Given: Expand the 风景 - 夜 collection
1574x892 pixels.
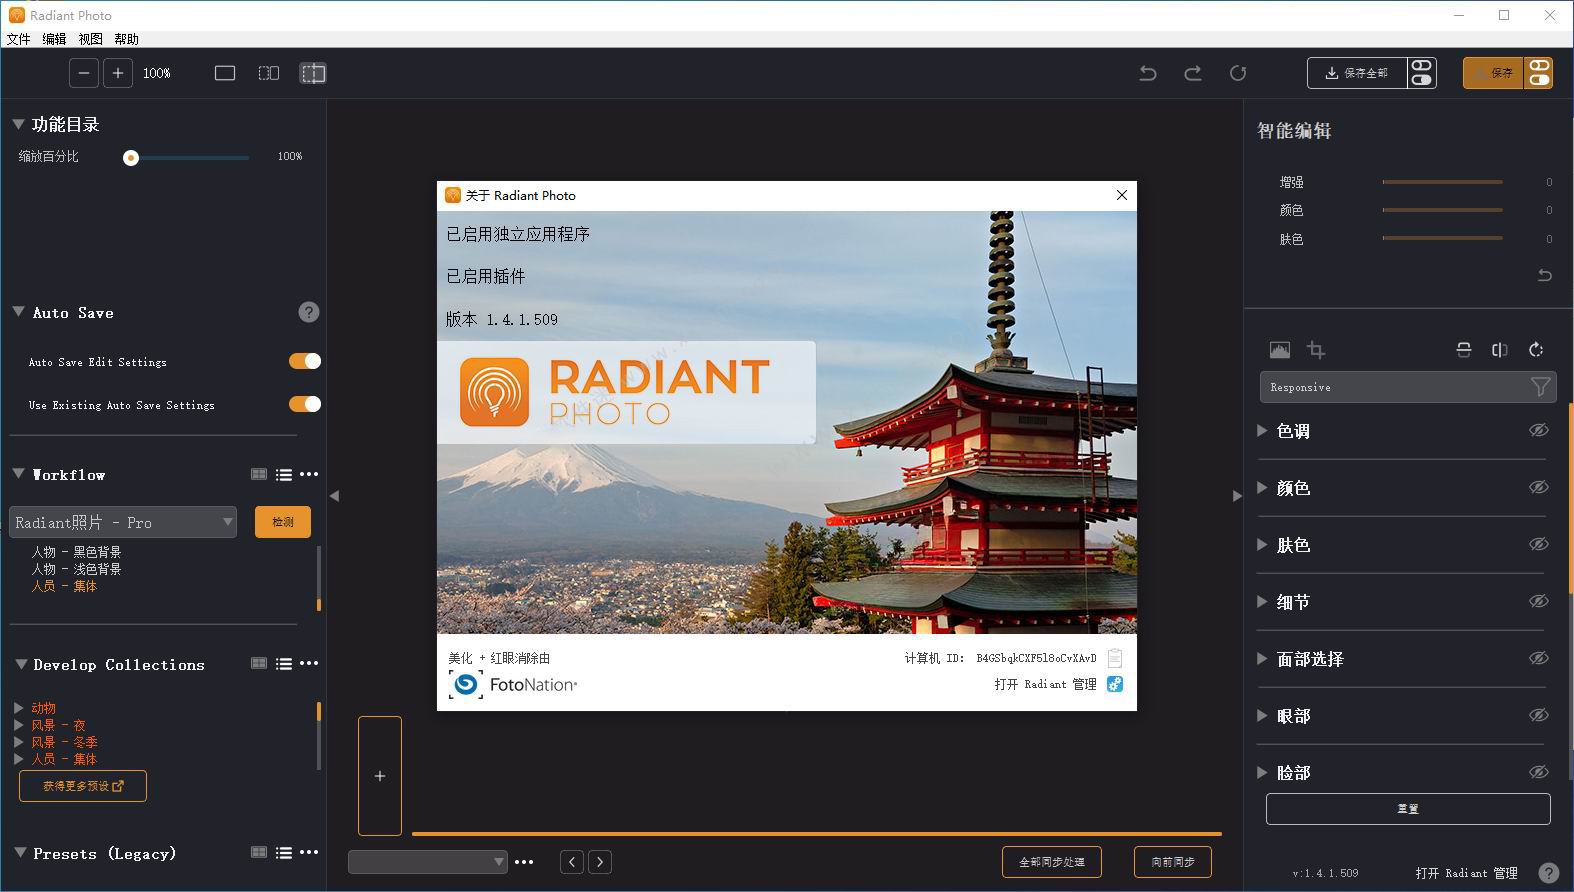Looking at the screenshot, I should pyautogui.click(x=18, y=725).
